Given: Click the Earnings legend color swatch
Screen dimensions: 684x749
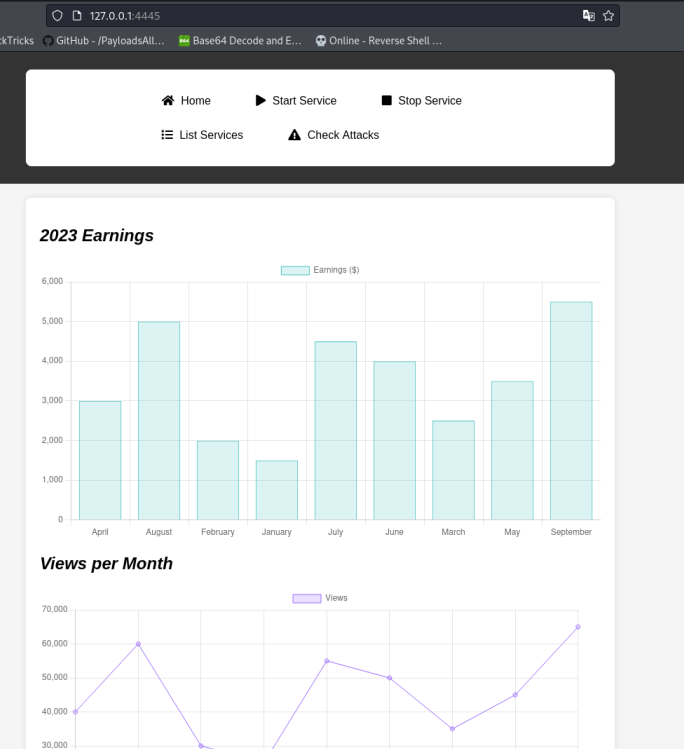Looking at the screenshot, I should pos(295,270).
